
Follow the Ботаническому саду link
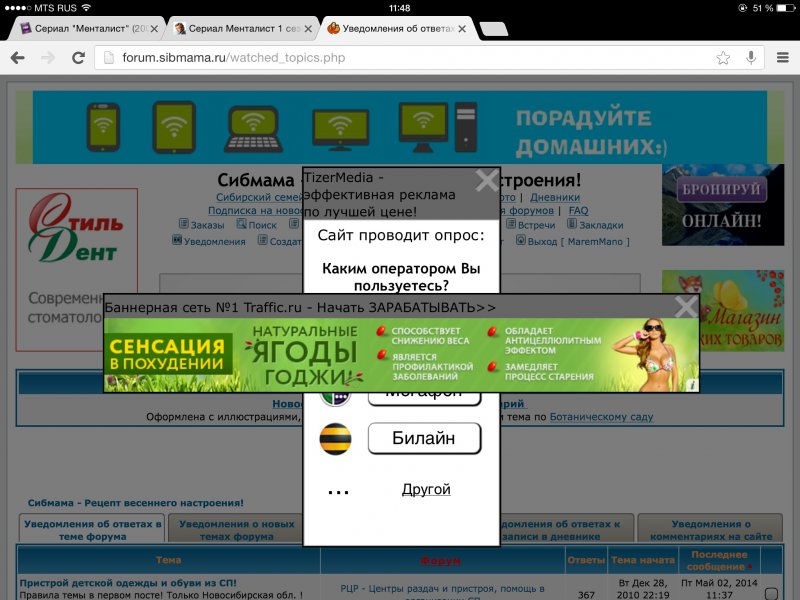pos(601,417)
